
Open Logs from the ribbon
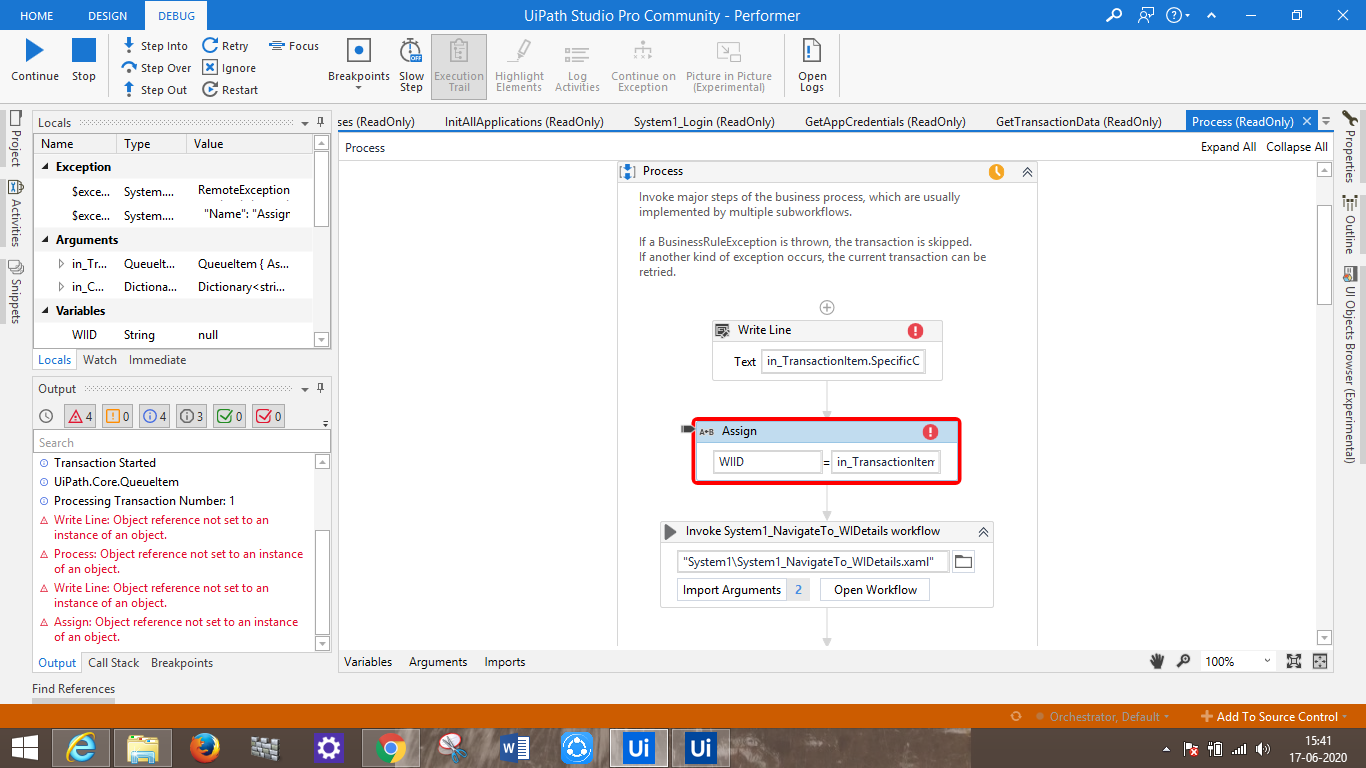coord(812,65)
